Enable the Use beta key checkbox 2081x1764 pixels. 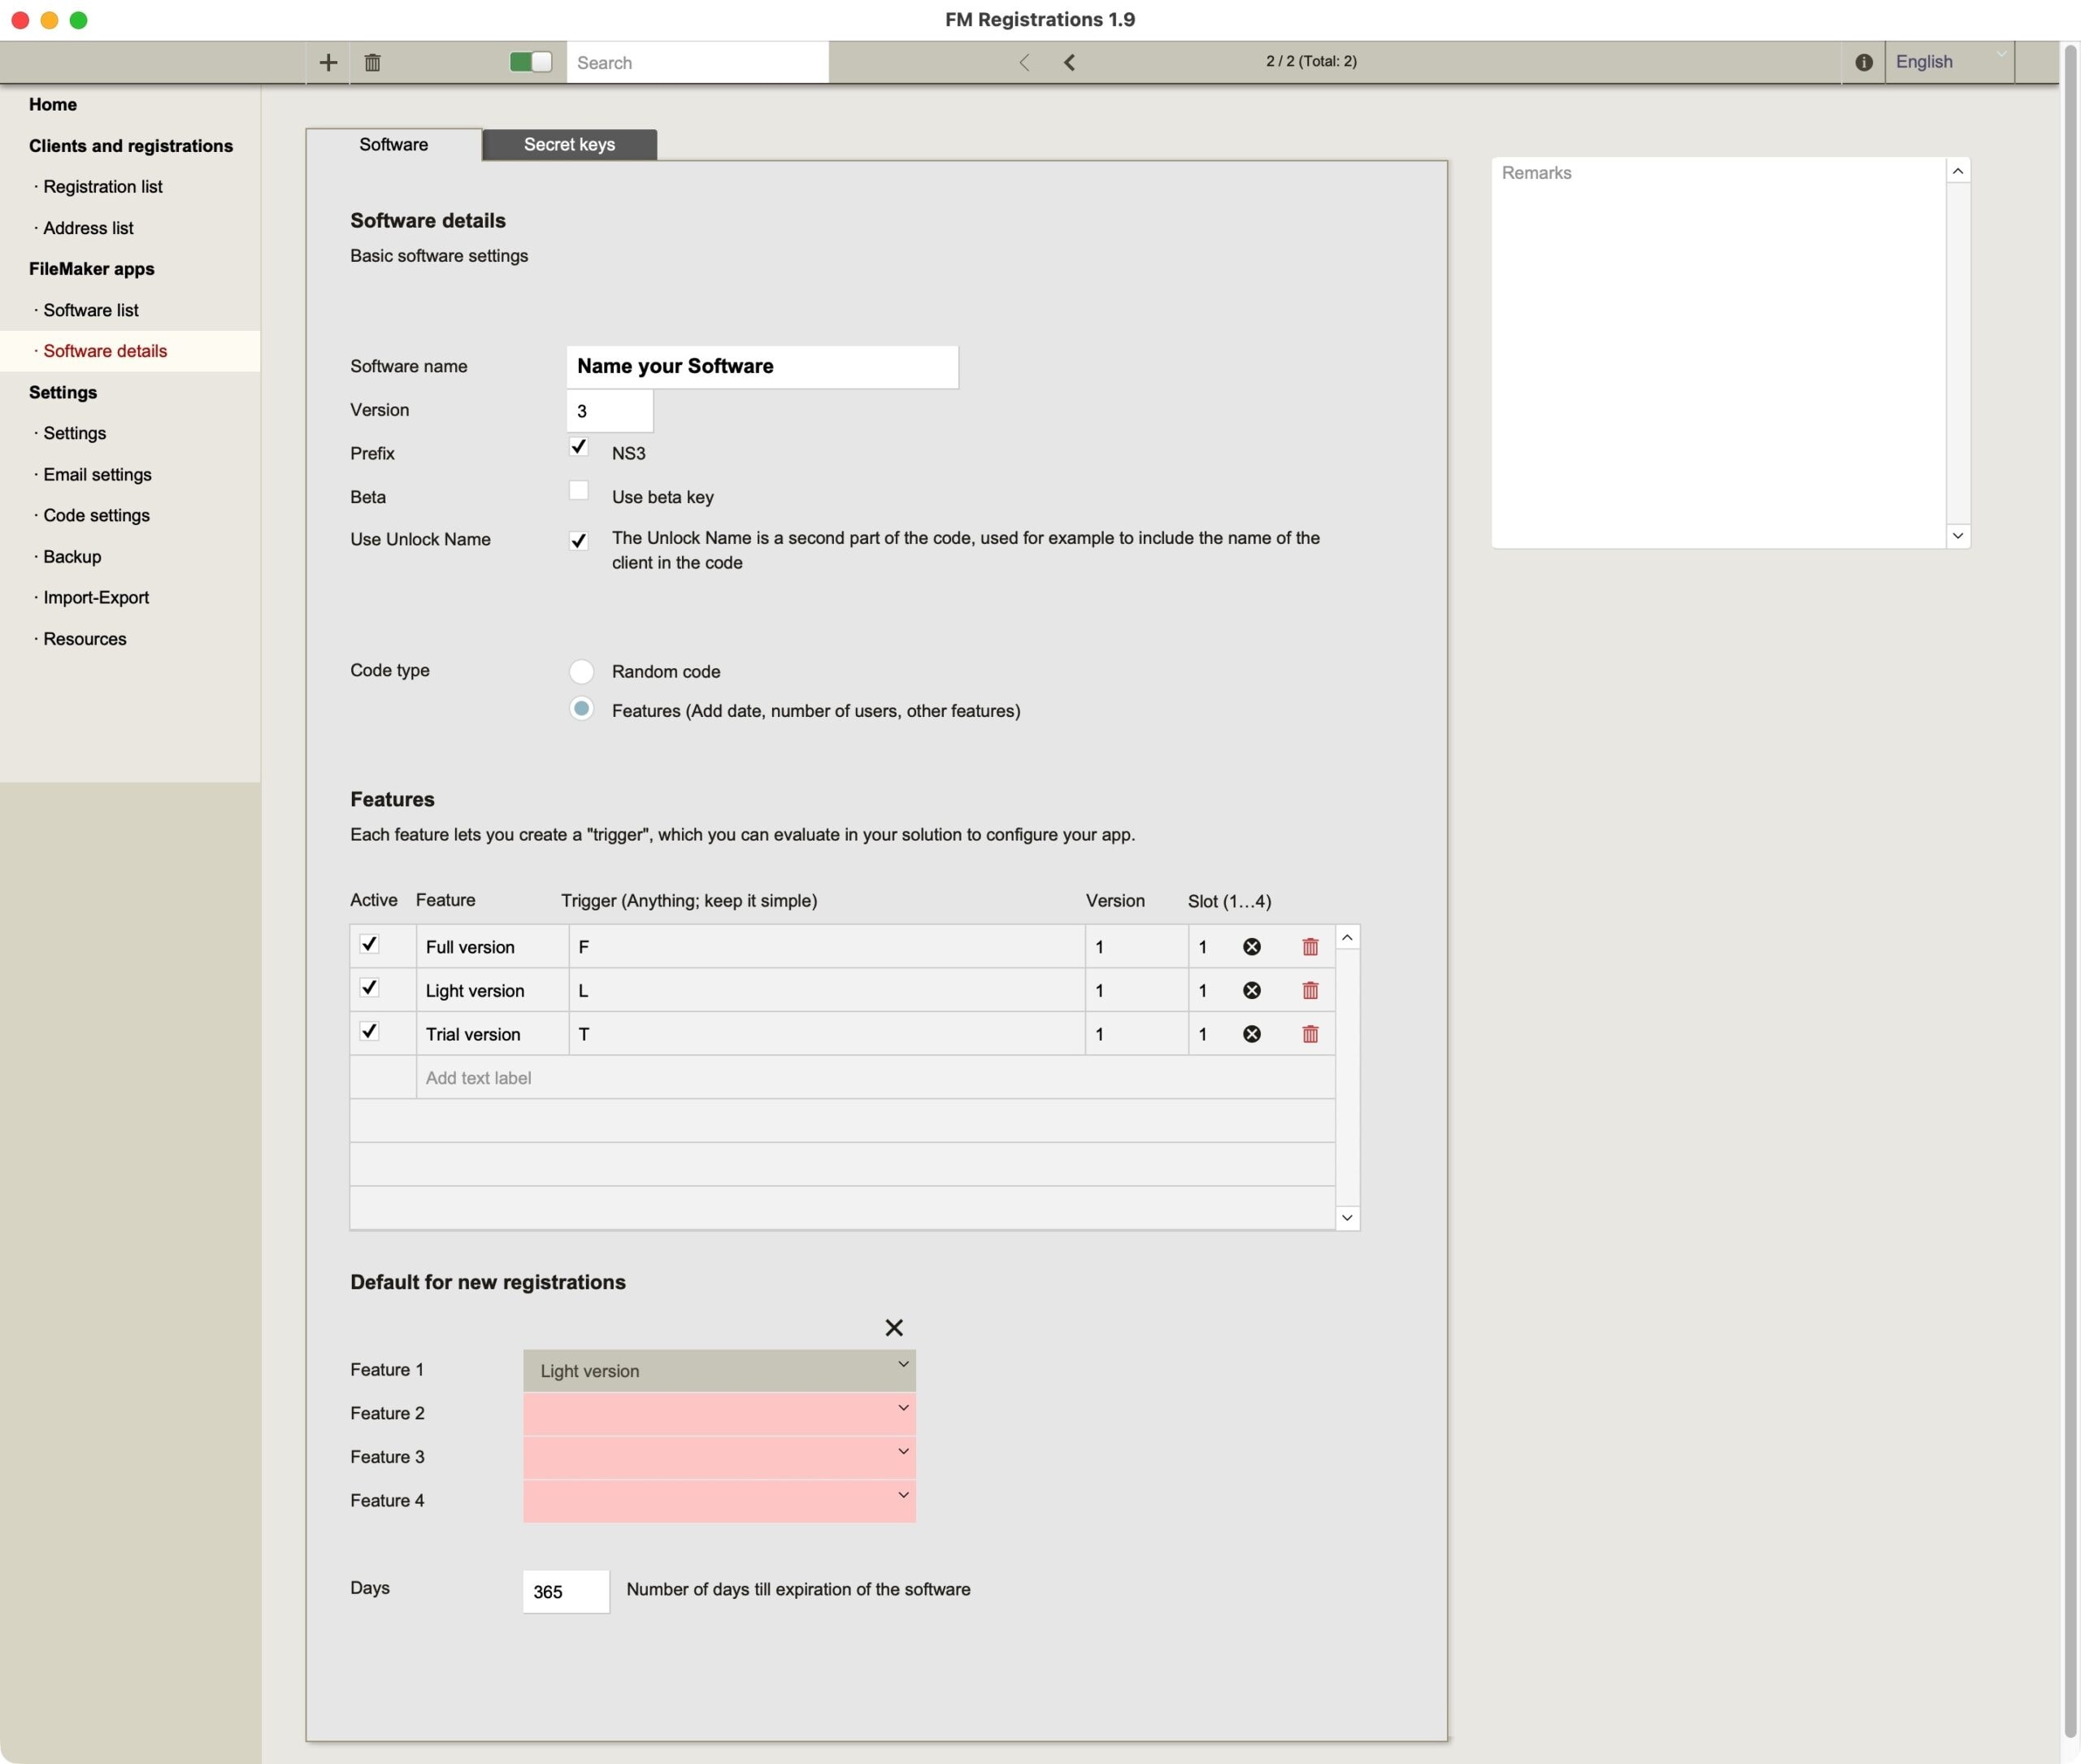(578, 490)
